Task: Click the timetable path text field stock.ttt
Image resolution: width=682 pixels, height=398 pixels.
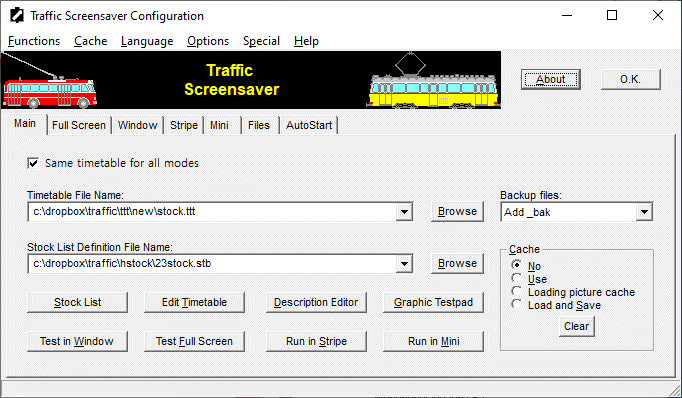Action: pyautogui.click(x=212, y=212)
